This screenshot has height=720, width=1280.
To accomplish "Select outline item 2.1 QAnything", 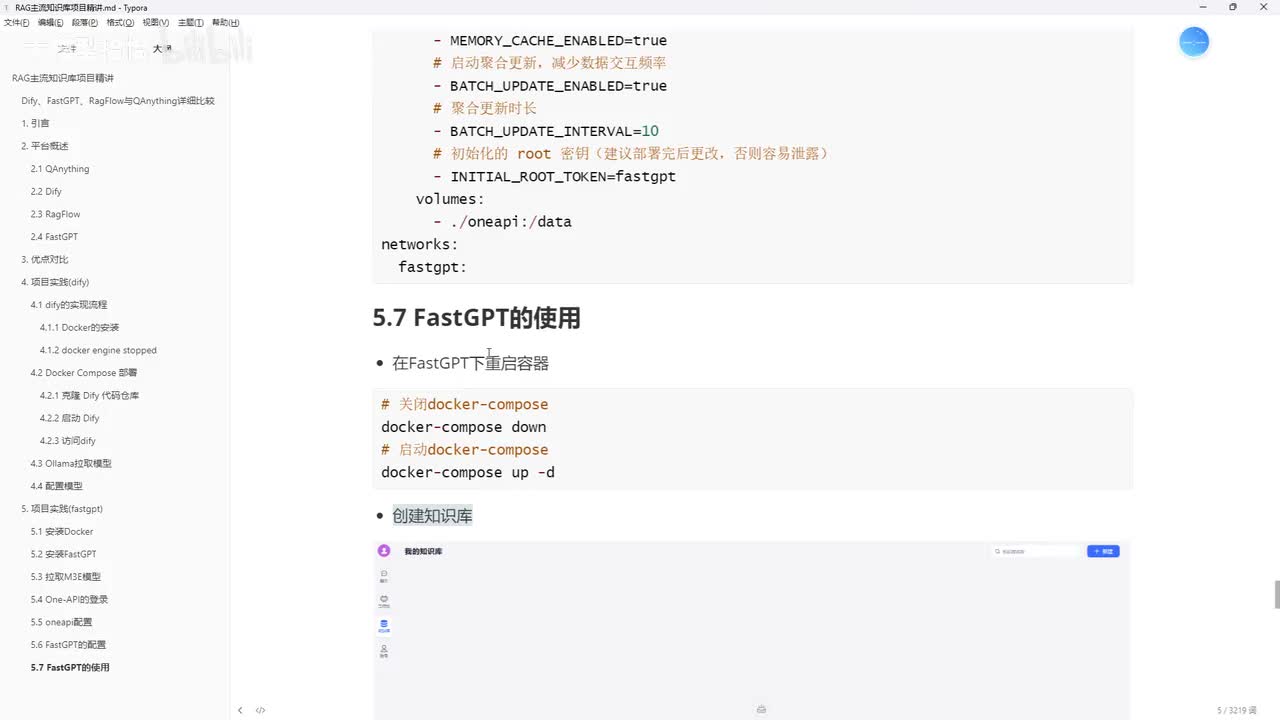I will 60,169.
